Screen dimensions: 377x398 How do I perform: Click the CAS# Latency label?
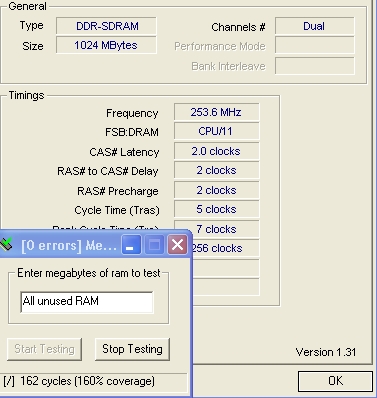pyautogui.click(x=124, y=152)
